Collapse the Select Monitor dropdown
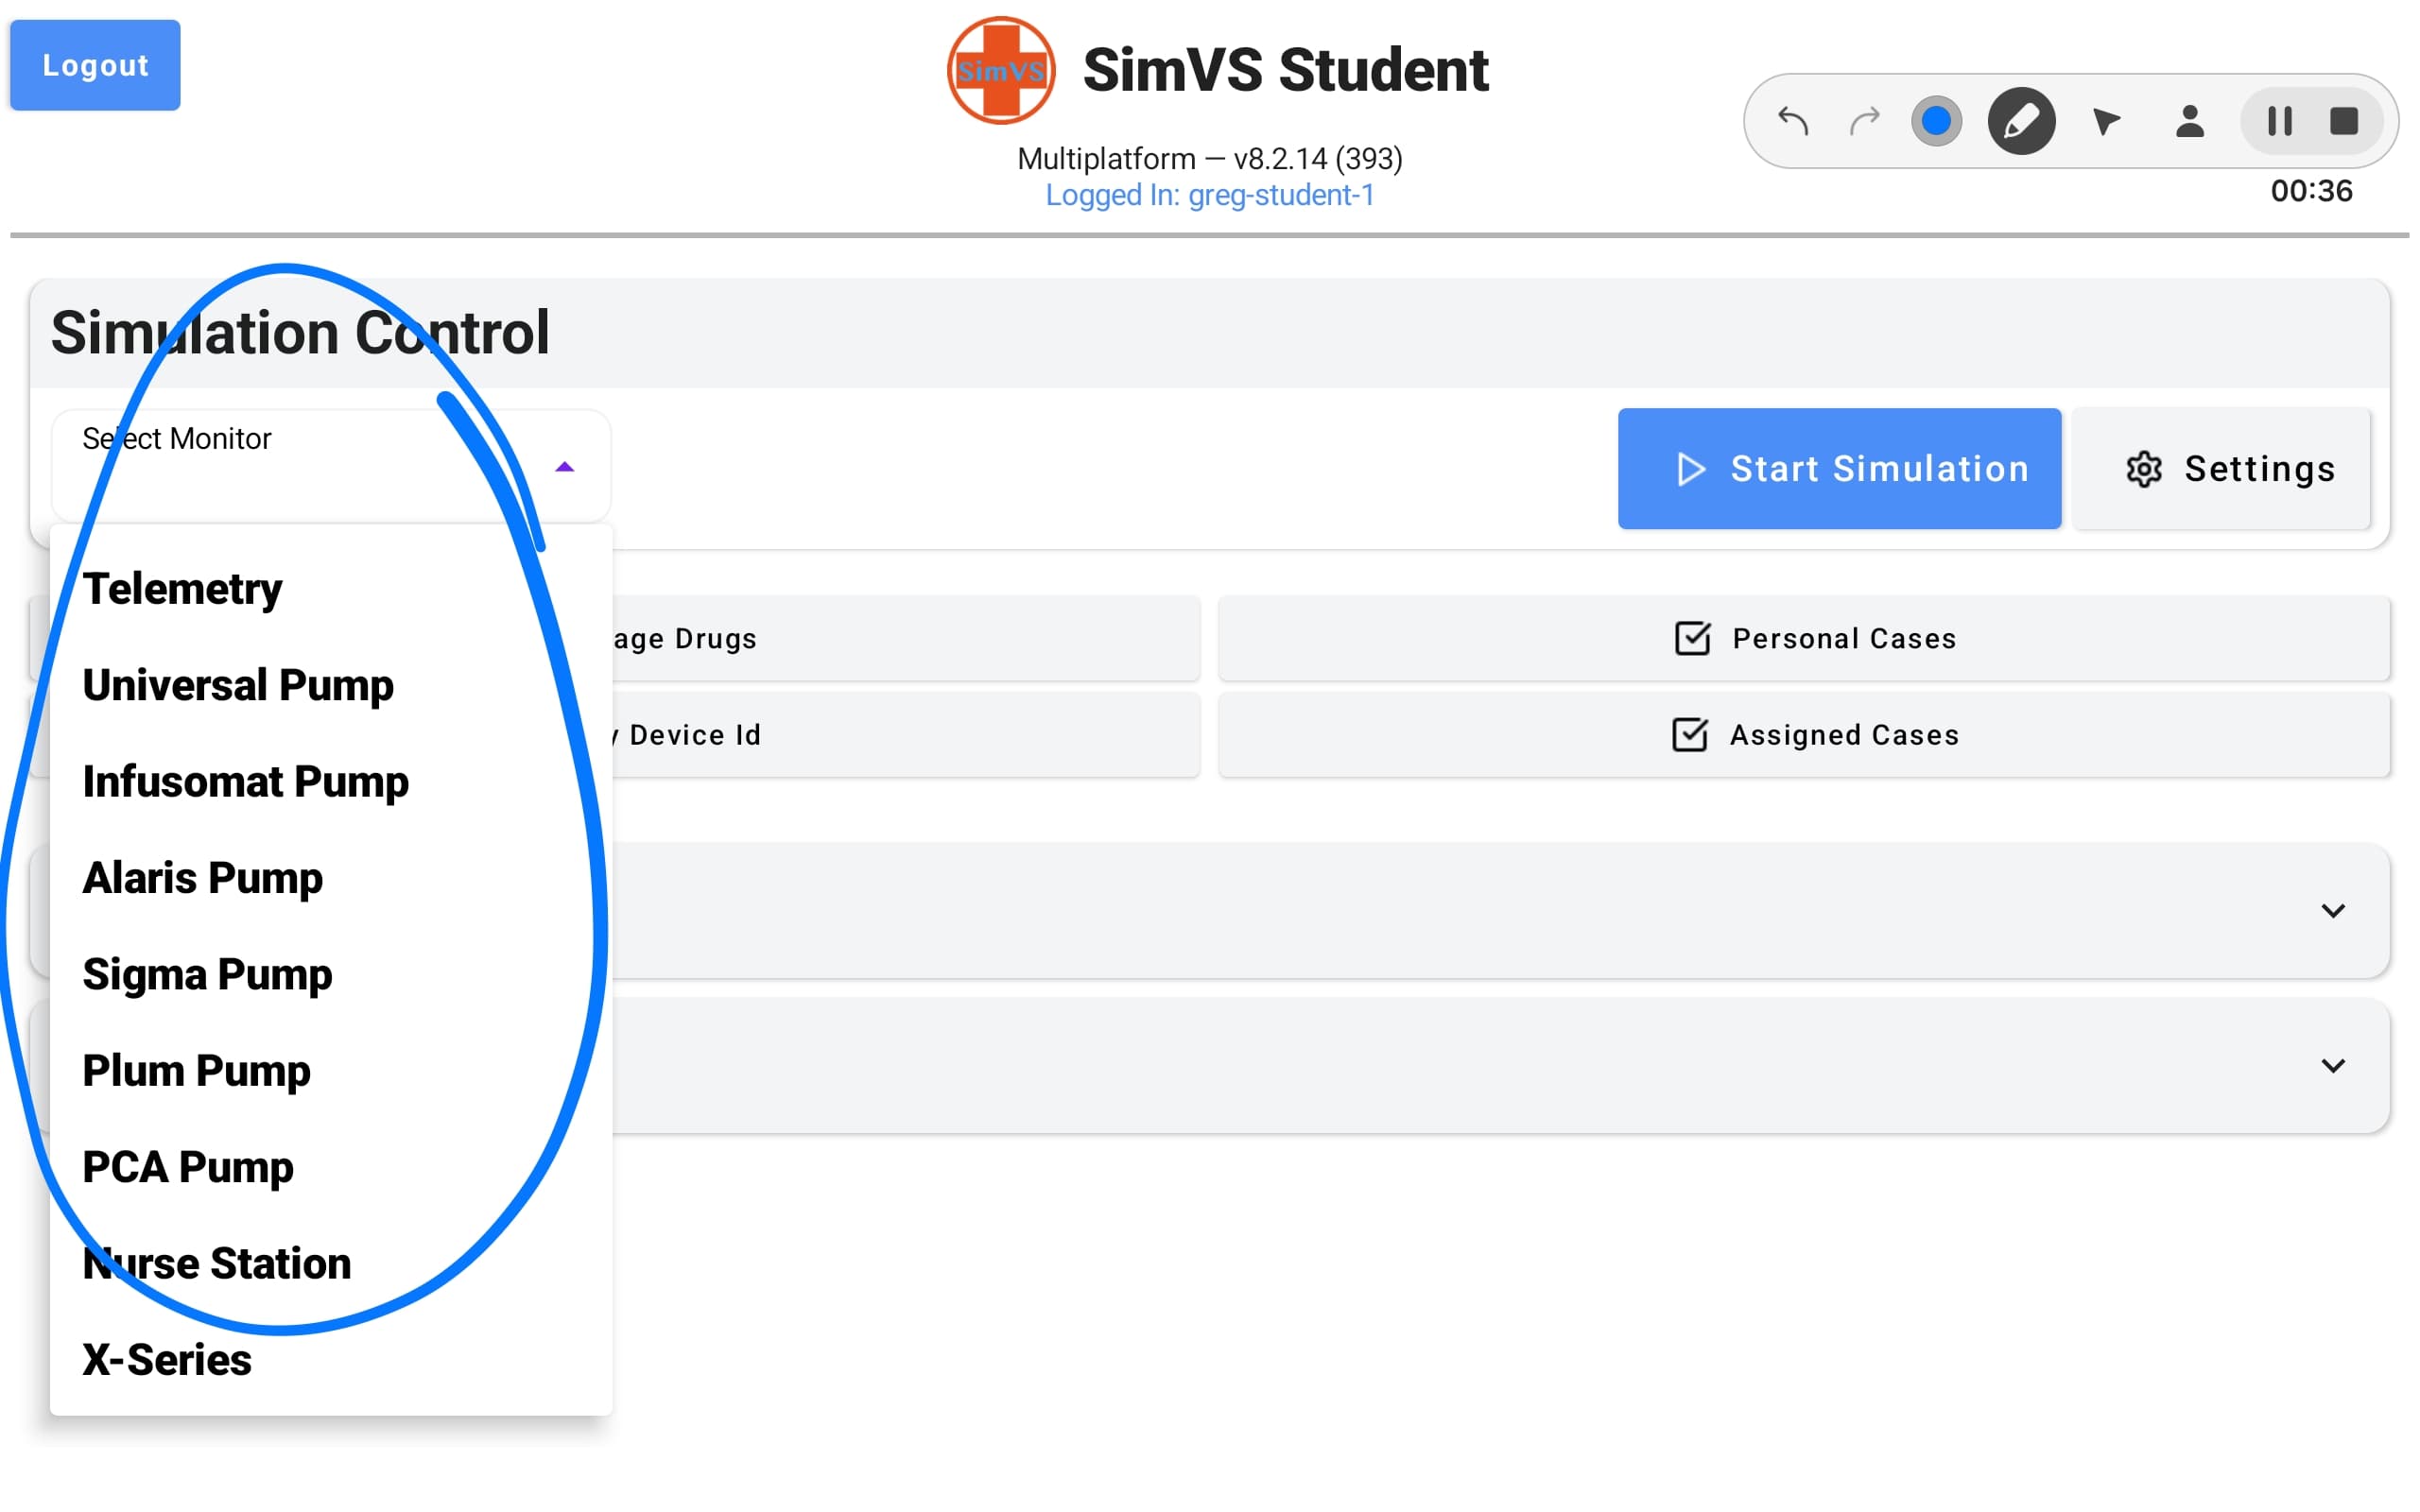The image size is (2420, 1512). (565, 466)
